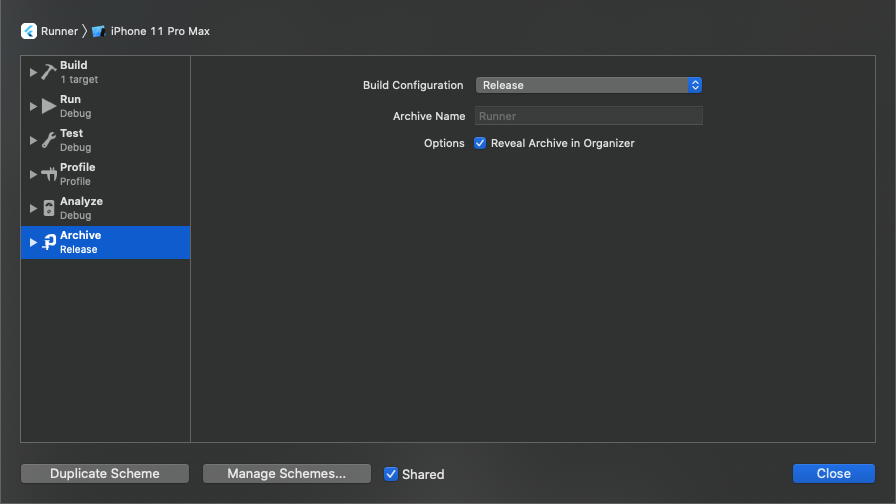Expand the Archive action disclosure triangle
Image resolution: width=896 pixels, height=504 pixels.
33,242
